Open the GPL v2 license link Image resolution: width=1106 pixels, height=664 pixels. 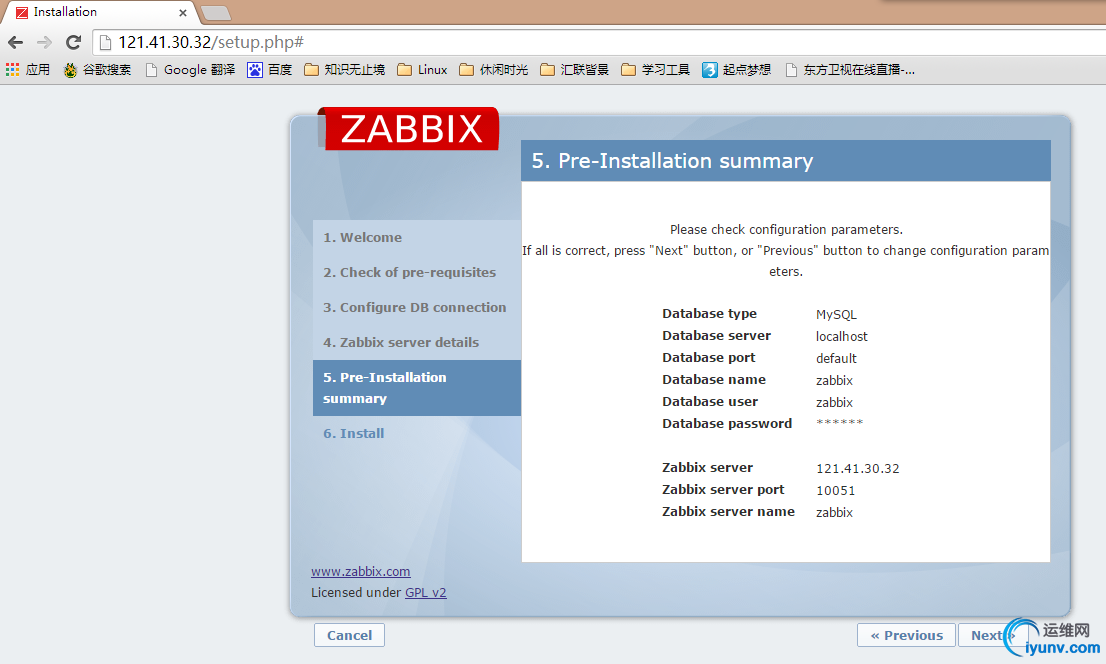point(425,593)
